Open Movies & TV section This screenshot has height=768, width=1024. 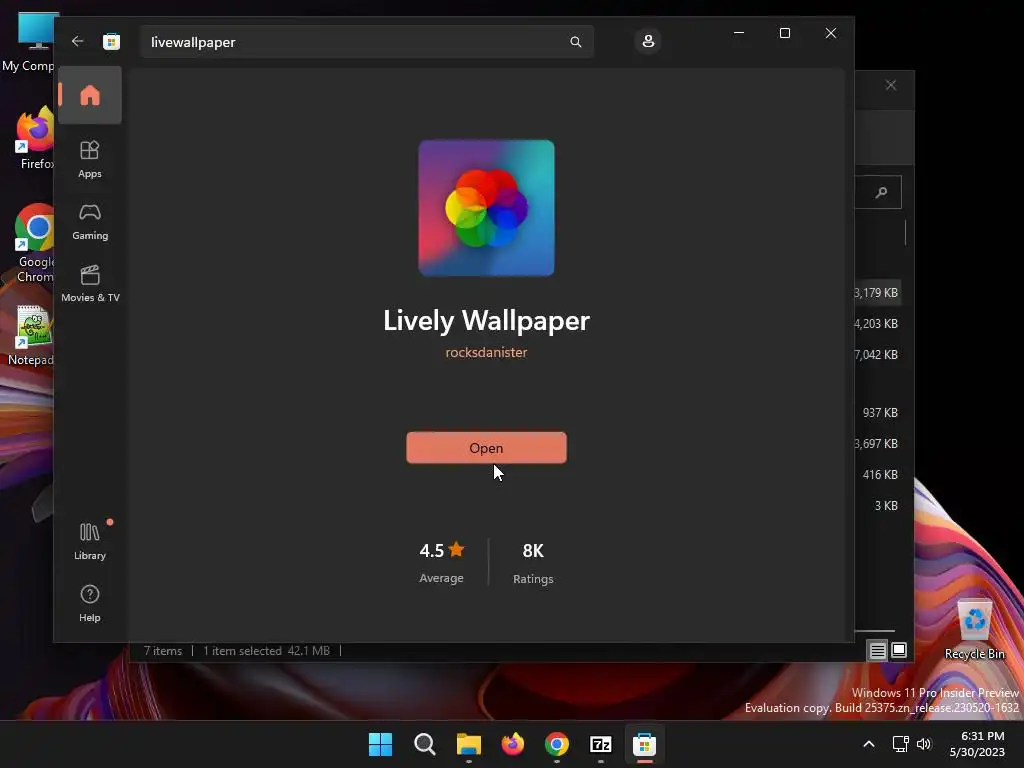pos(90,283)
